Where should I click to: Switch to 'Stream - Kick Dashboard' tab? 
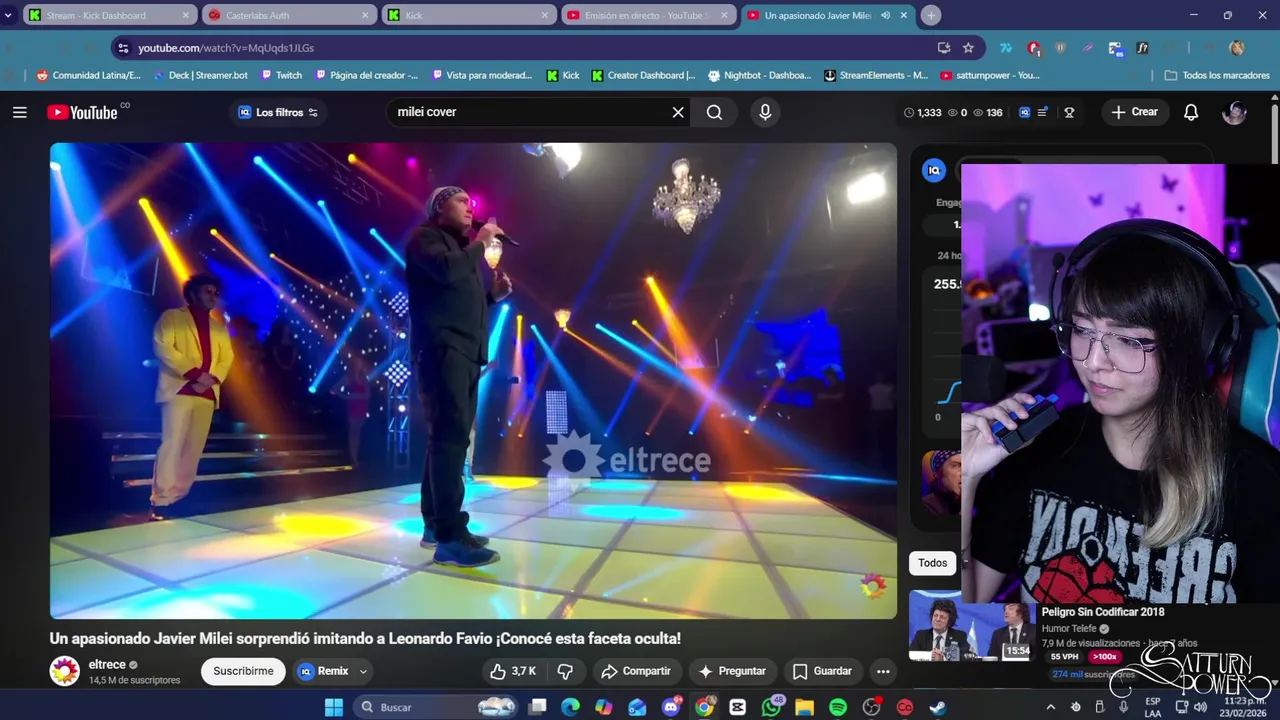tap(109, 15)
